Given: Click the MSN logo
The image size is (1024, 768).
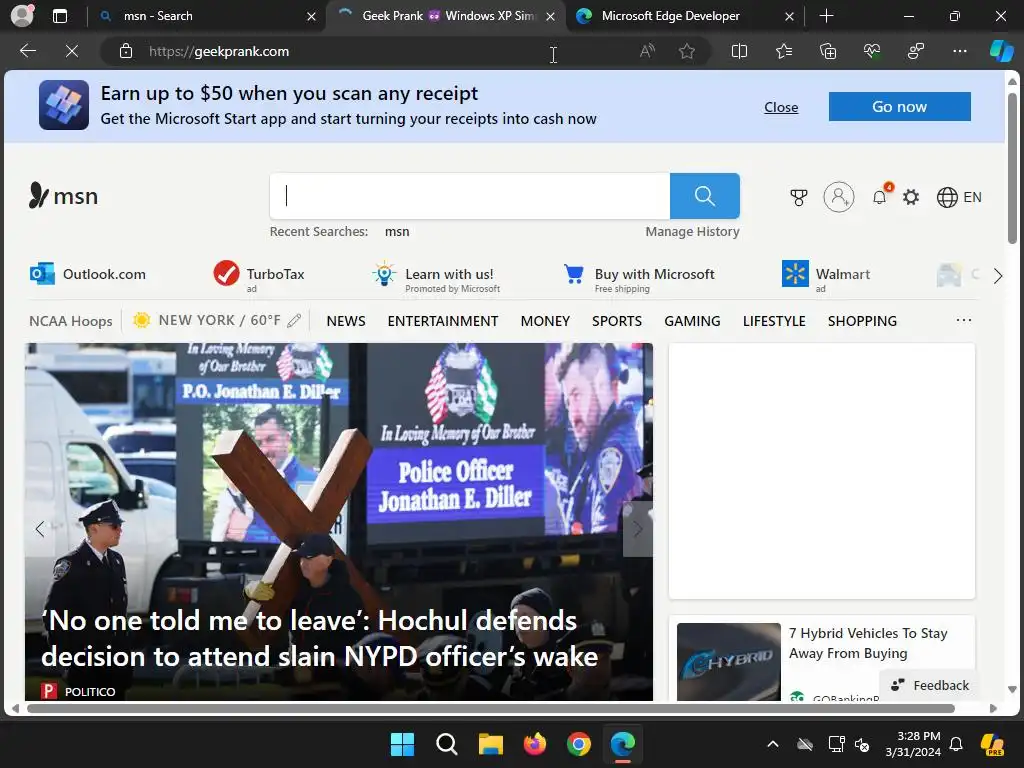Looking at the screenshot, I should pyautogui.click(x=63, y=195).
